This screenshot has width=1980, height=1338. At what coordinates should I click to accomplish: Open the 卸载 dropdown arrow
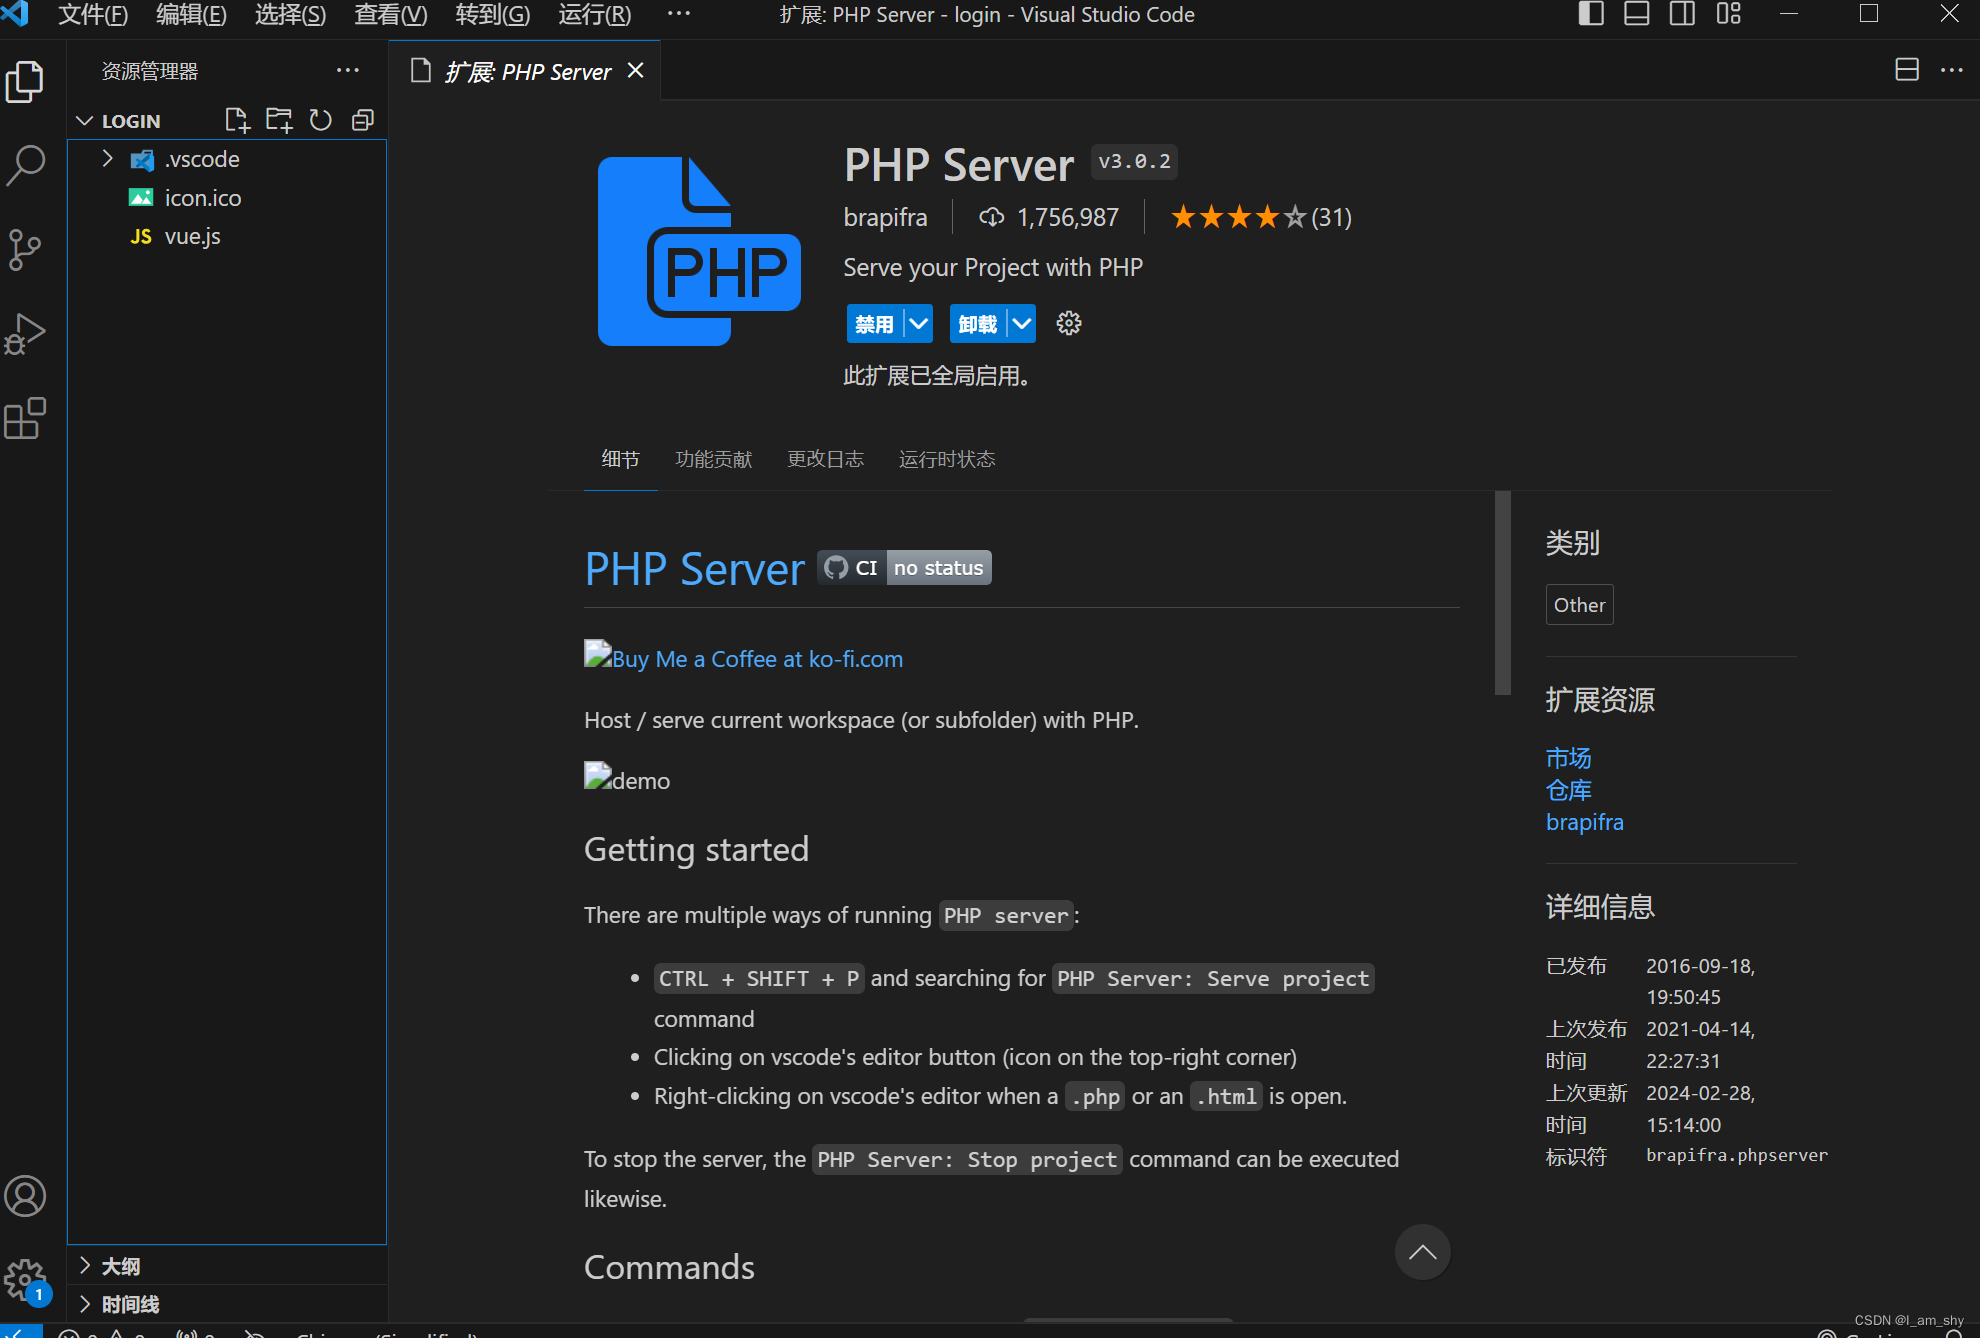pos(1022,324)
